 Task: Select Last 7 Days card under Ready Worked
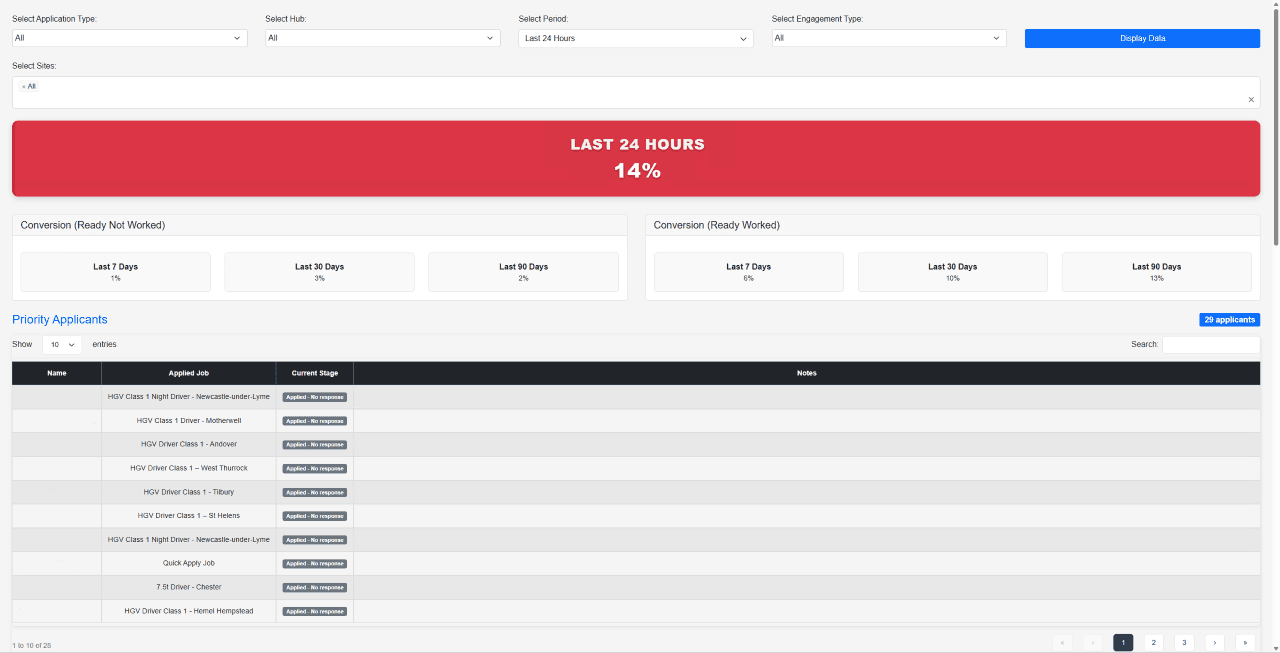coord(749,272)
